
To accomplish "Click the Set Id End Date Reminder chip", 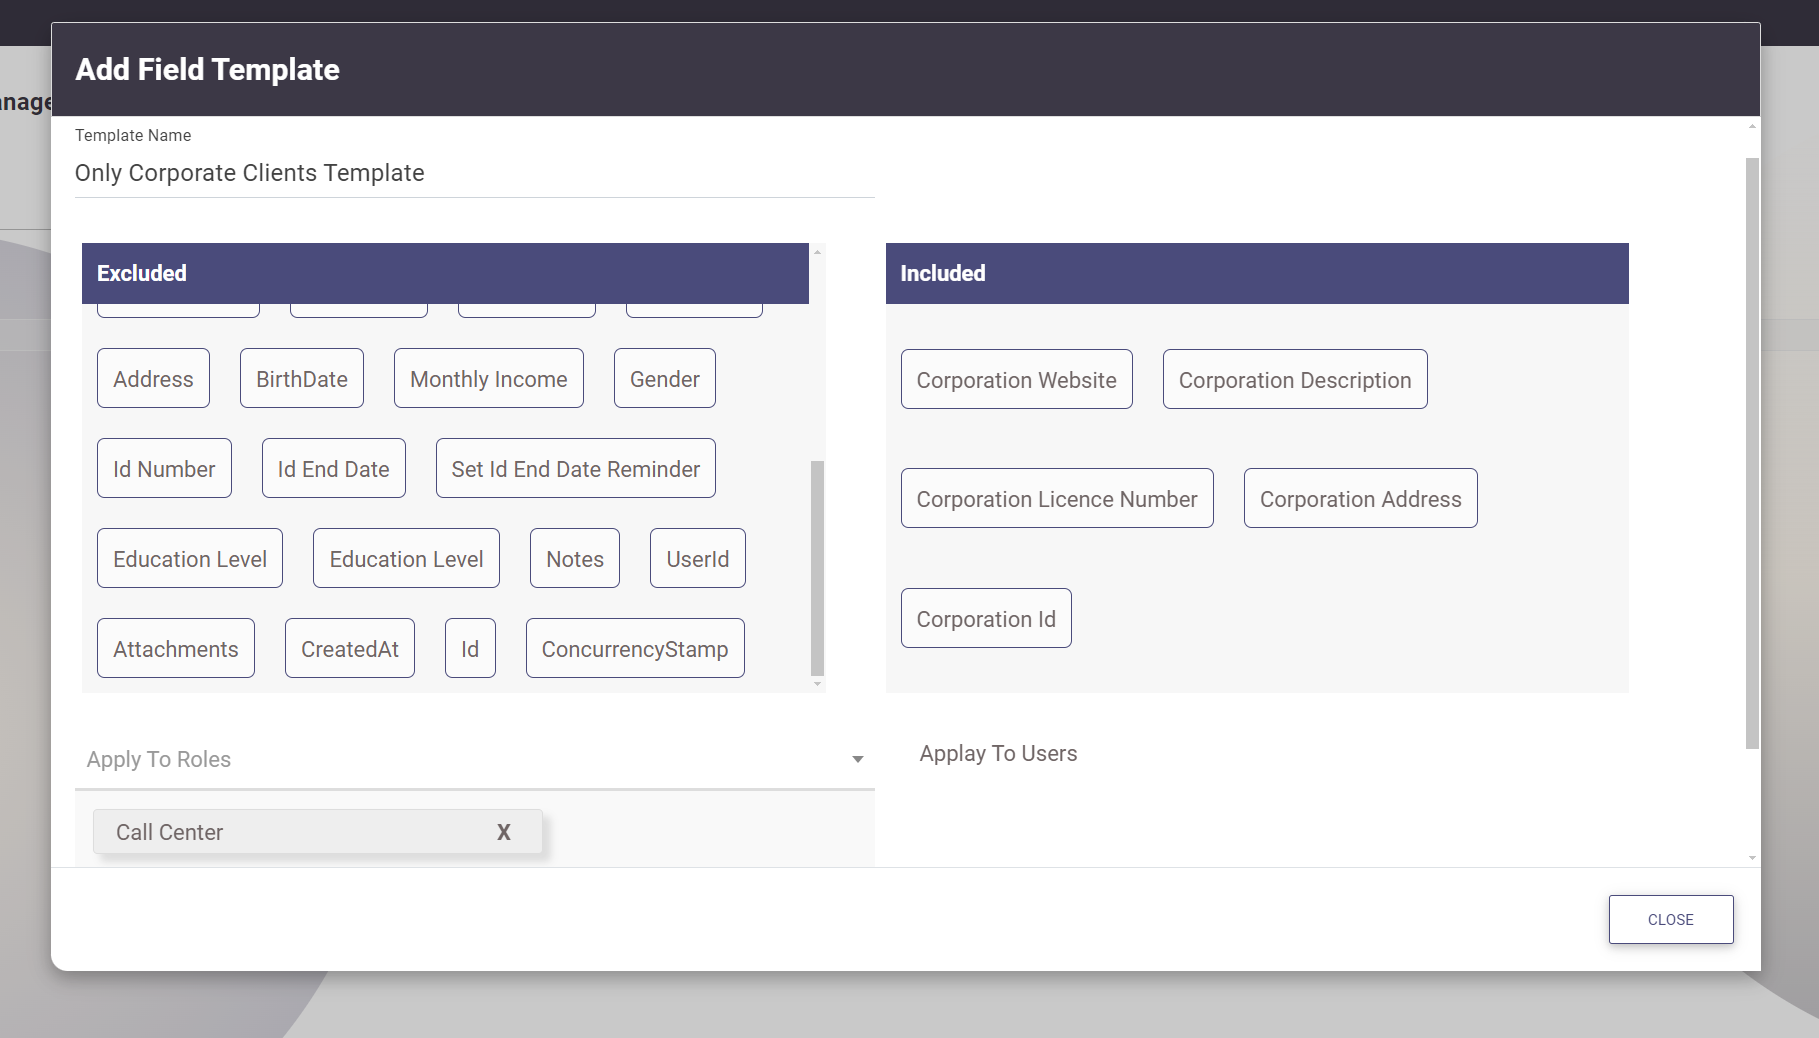I will pyautogui.click(x=575, y=469).
